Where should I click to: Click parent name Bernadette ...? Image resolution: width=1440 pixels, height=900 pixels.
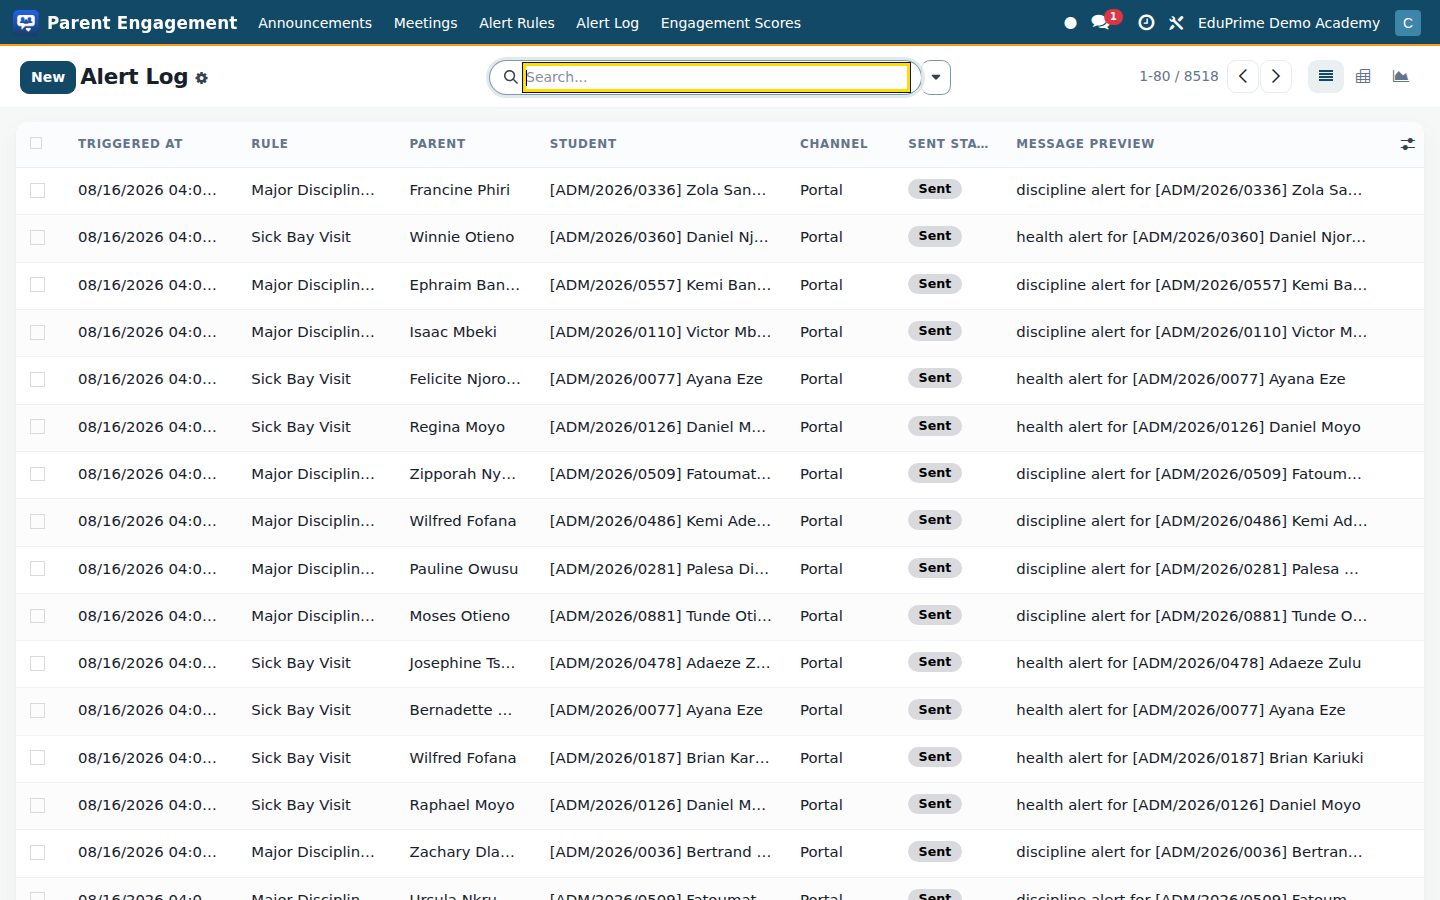[461, 710]
